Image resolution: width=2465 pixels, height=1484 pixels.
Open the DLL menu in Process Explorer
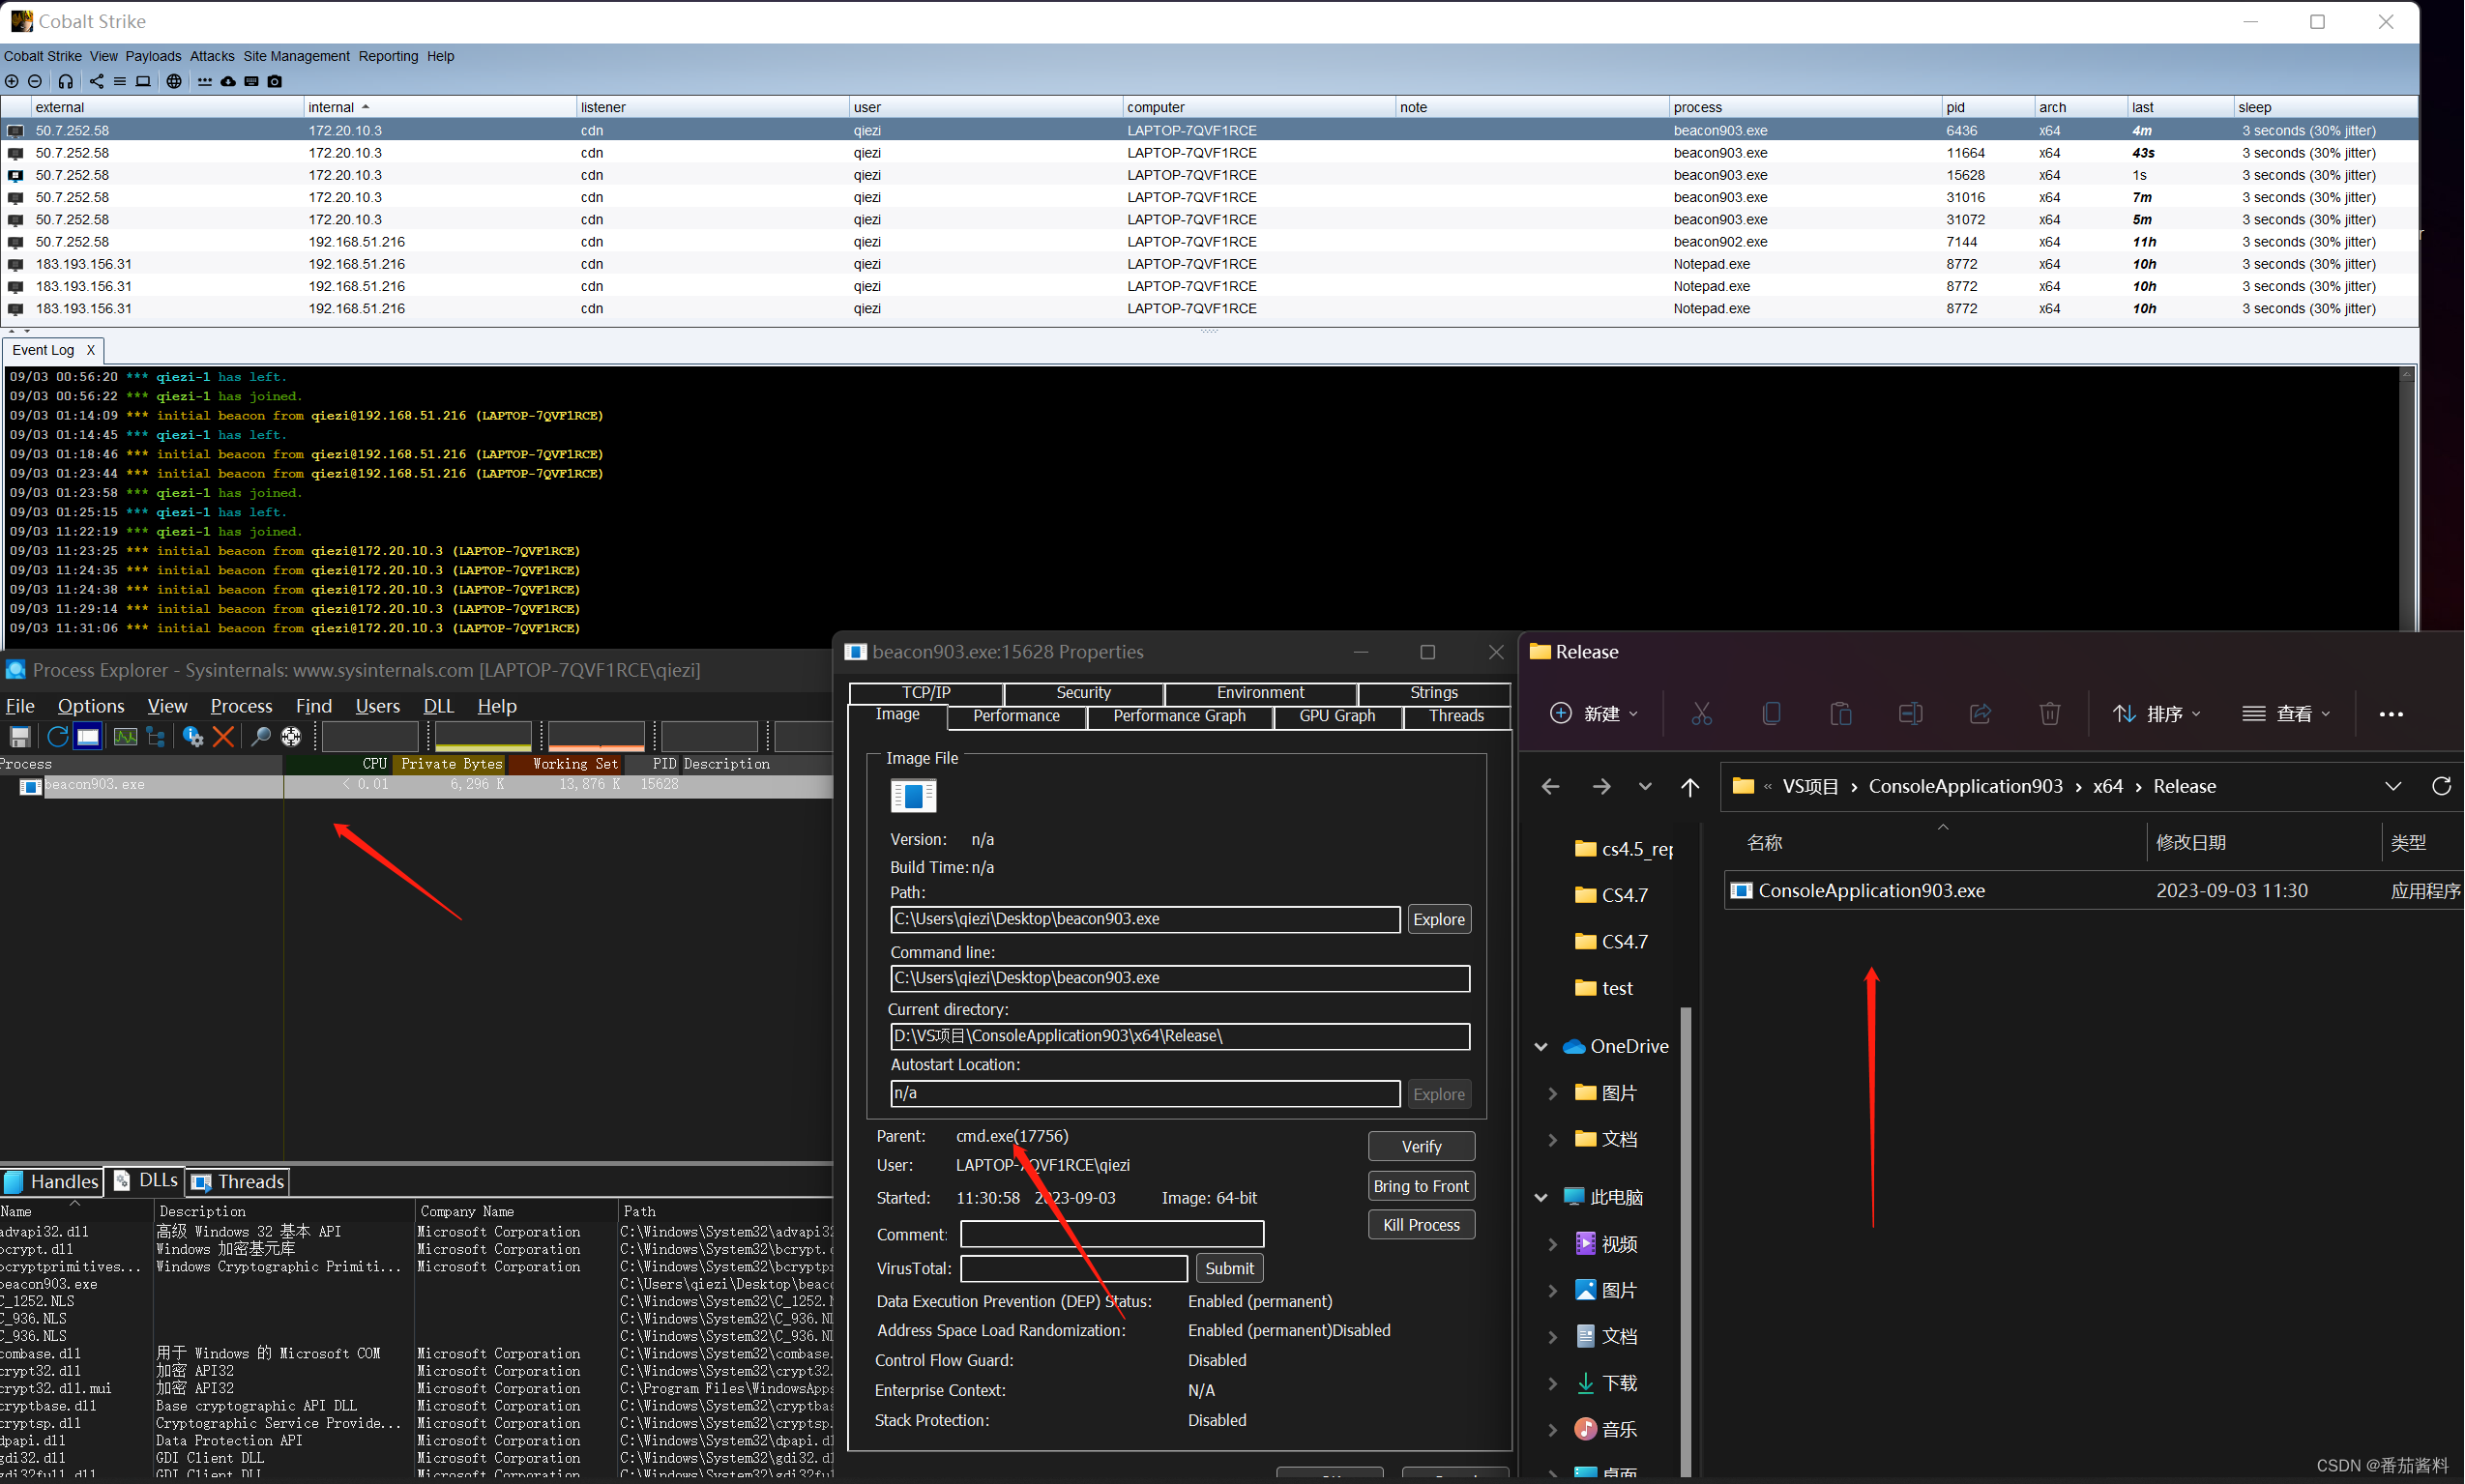tap(438, 706)
